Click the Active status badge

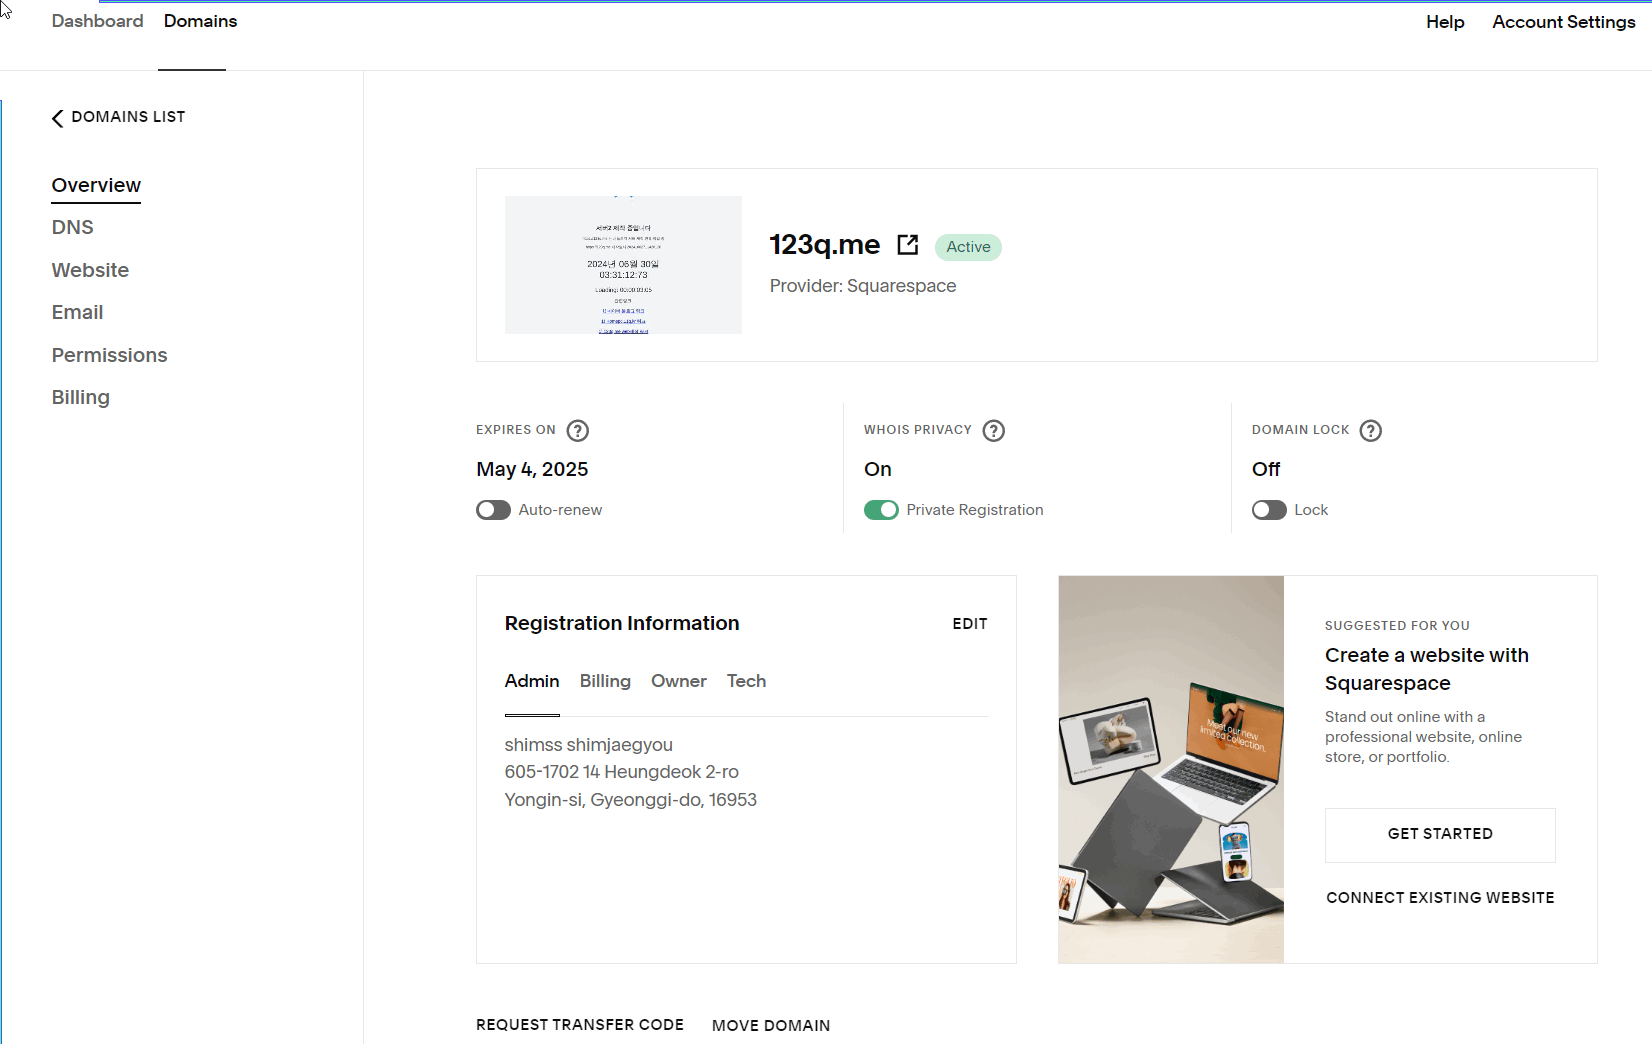tap(968, 247)
